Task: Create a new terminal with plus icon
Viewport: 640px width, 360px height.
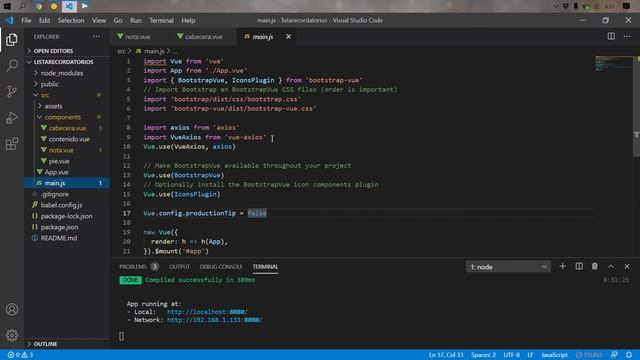Action: click(562, 266)
